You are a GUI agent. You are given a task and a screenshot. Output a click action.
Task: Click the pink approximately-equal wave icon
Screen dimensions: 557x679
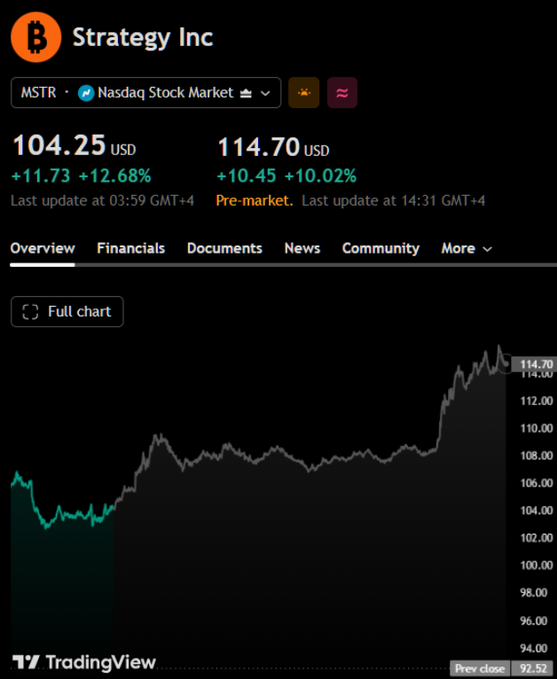point(342,93)
